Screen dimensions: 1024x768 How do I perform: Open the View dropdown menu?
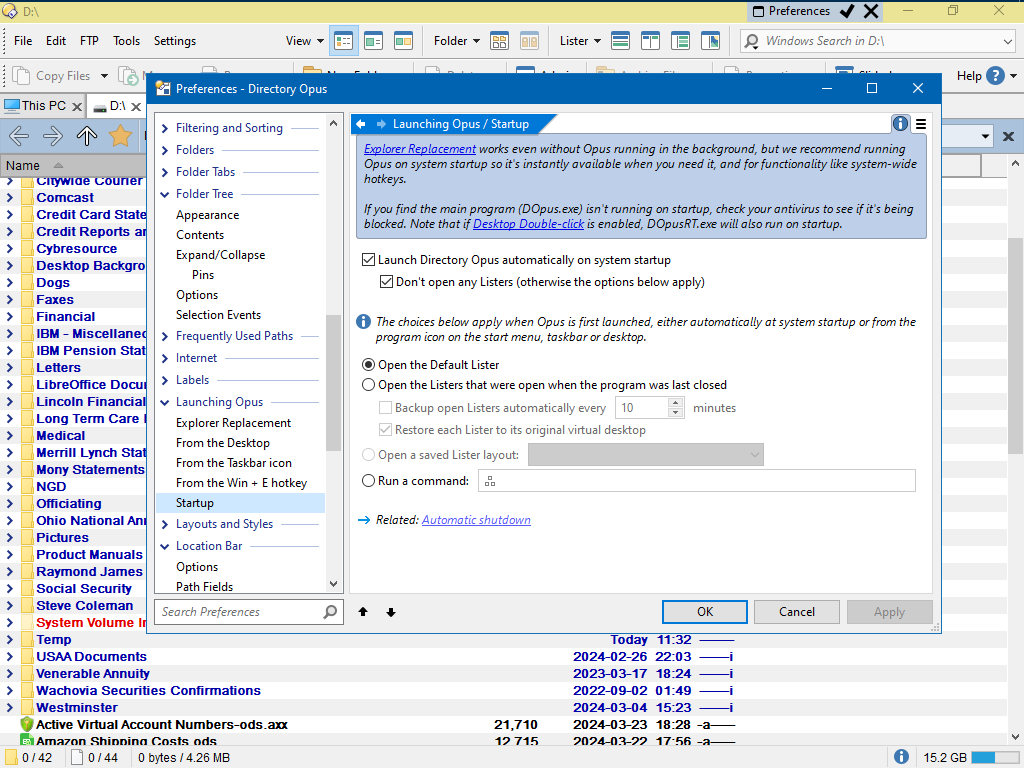[304, 41]
